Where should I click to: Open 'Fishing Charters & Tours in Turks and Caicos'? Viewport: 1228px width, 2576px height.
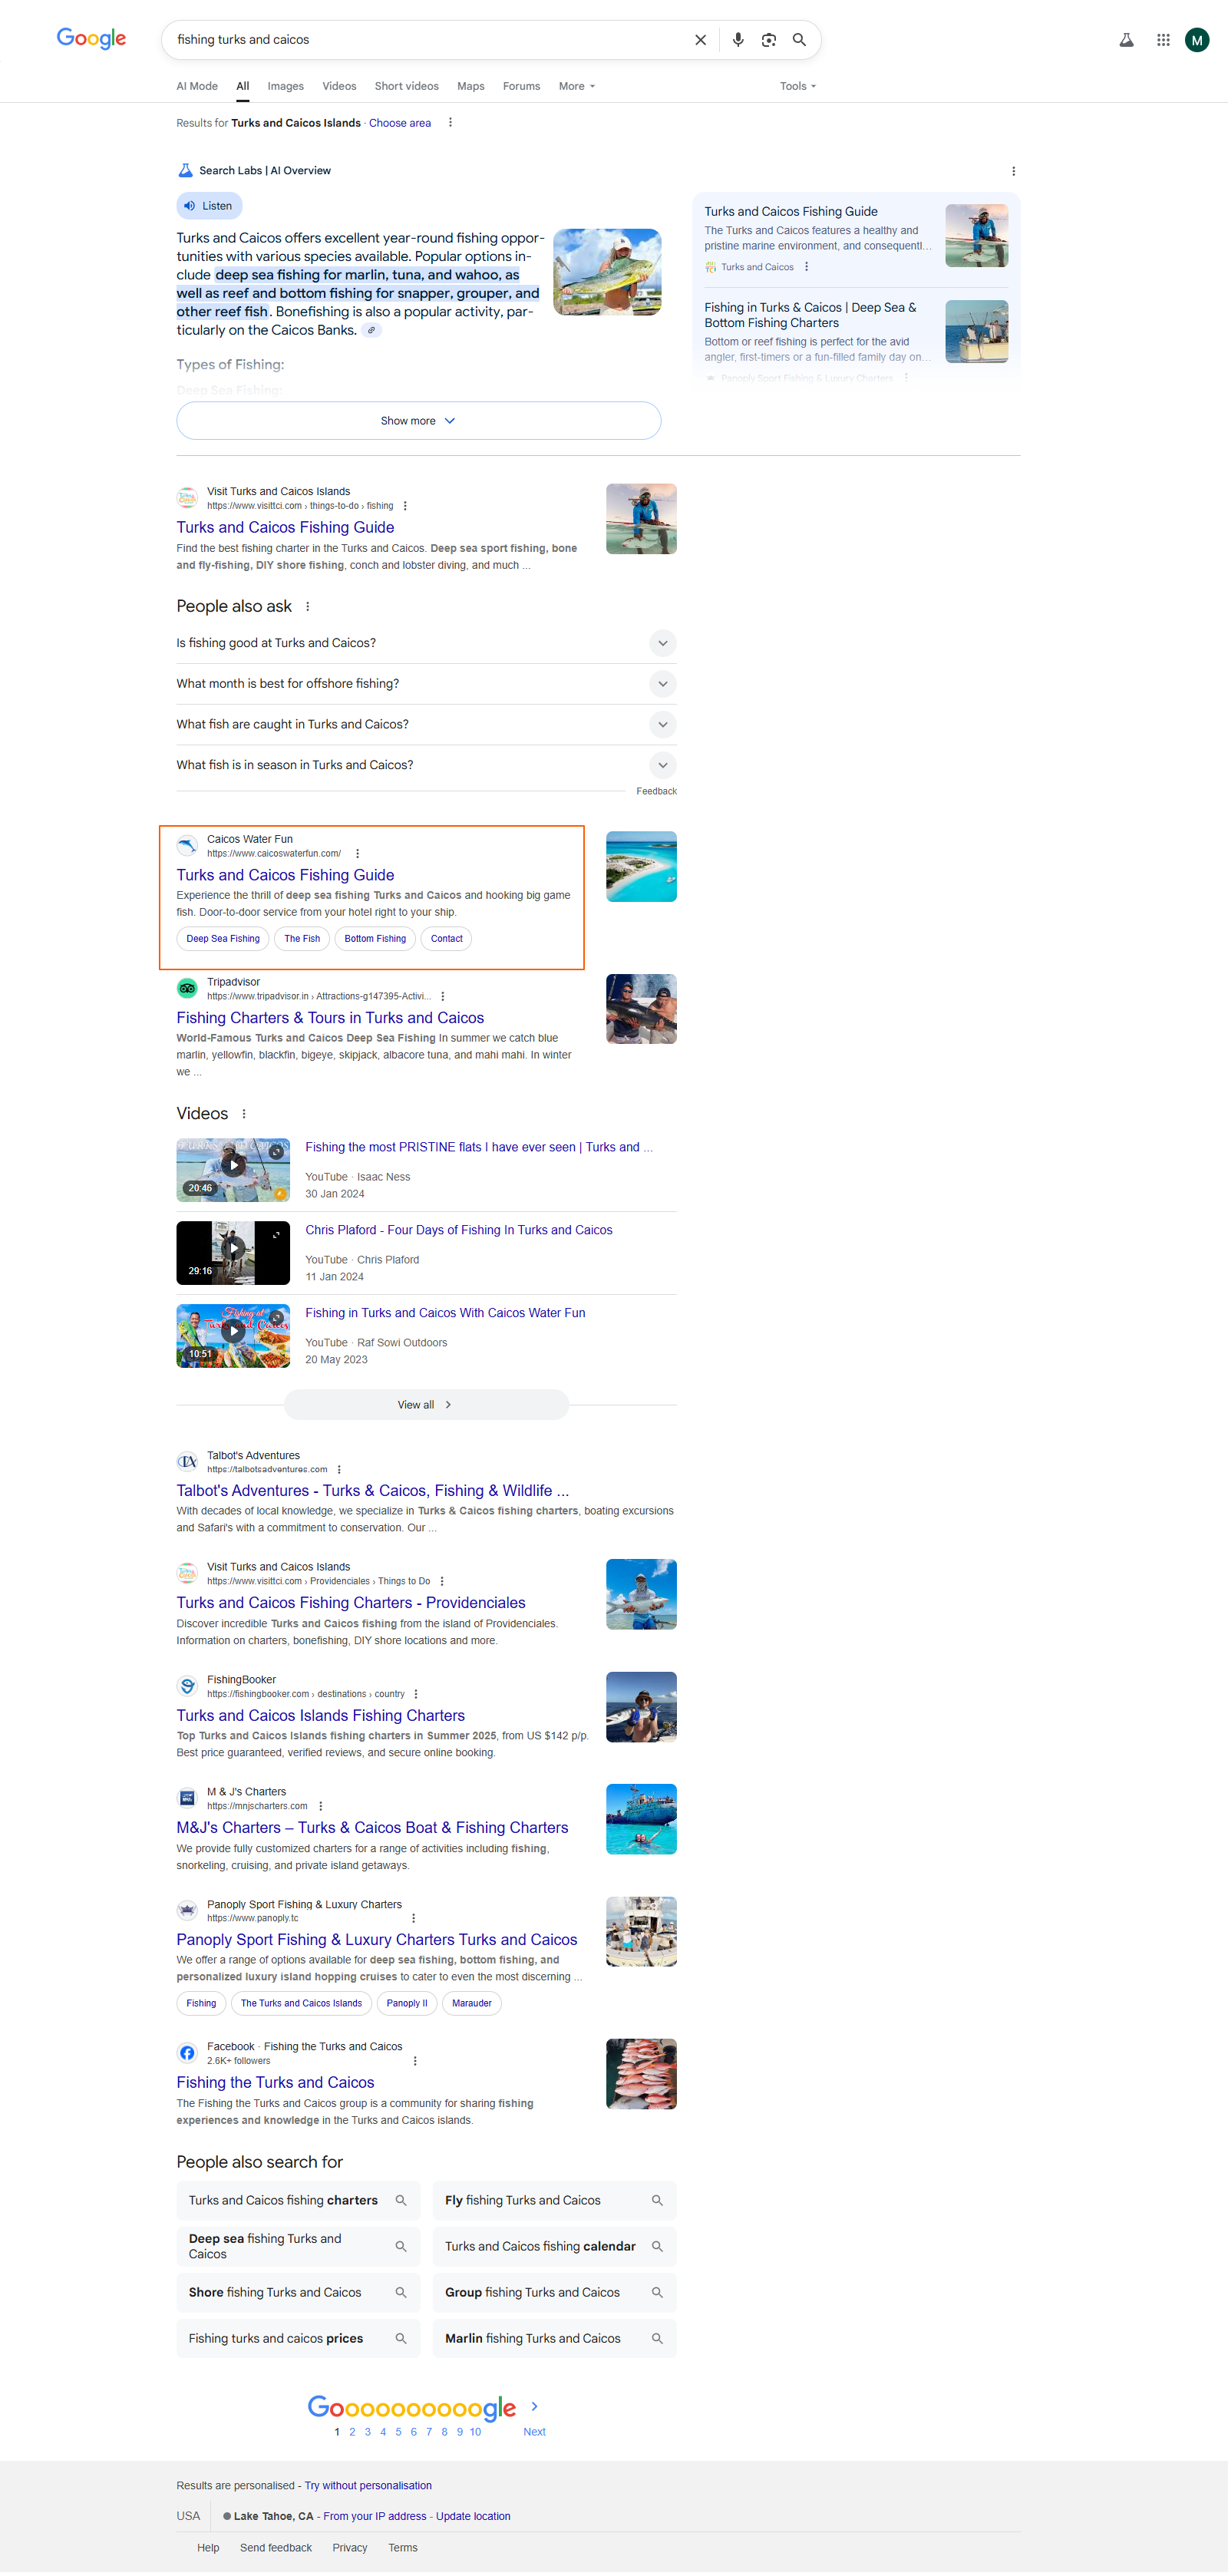330,1017
